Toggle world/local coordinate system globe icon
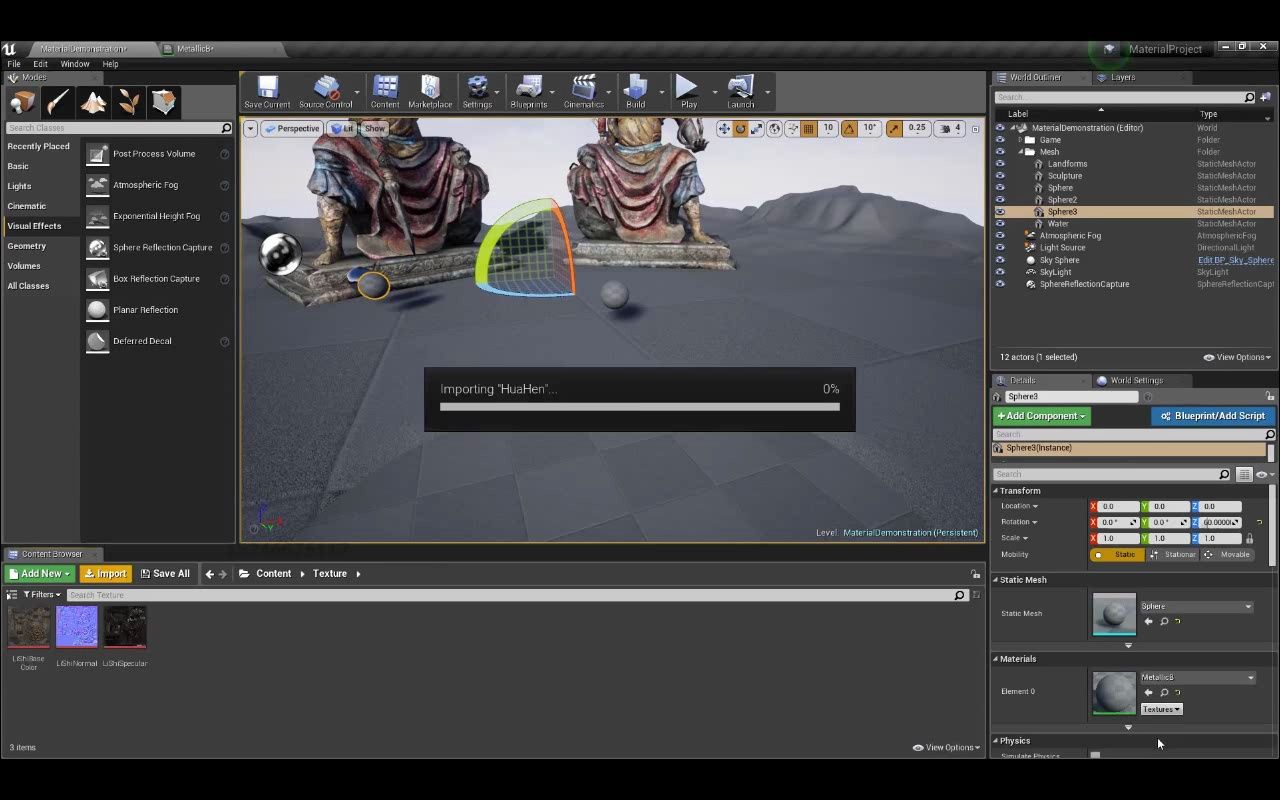 click(x=774, y=128)
